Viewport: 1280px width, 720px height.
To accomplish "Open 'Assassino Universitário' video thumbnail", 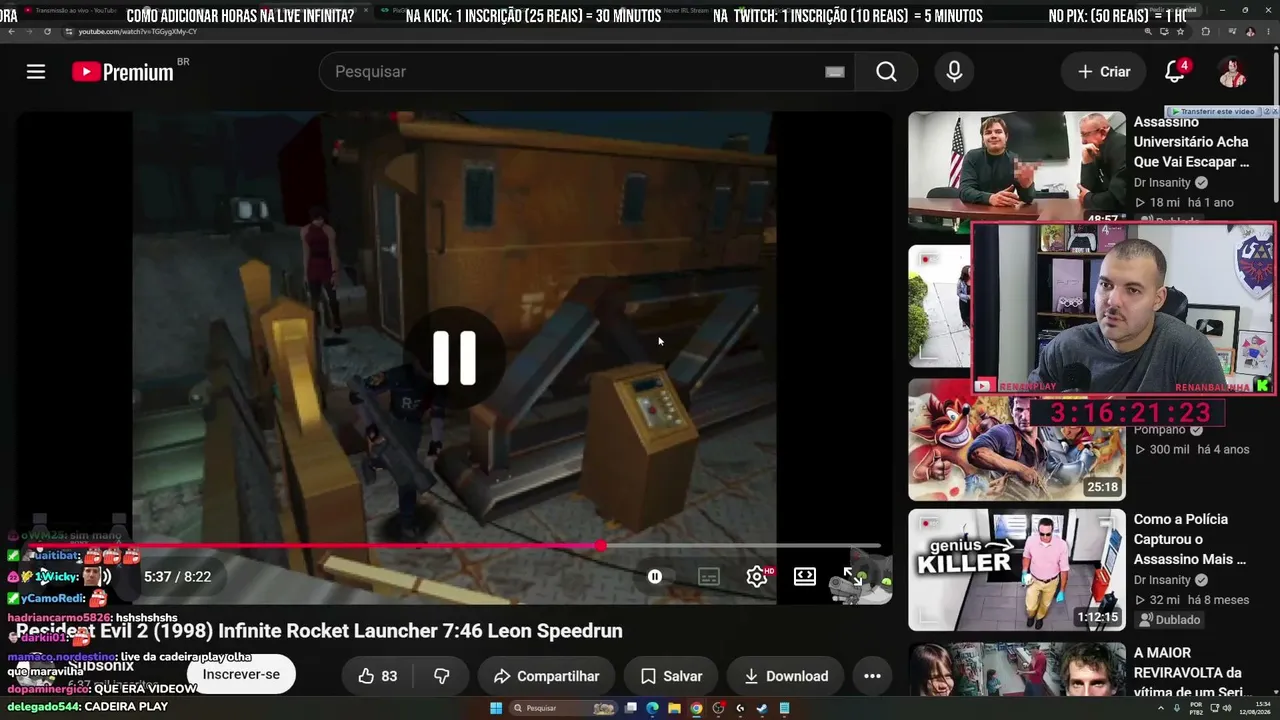I will pos(1016,167).
